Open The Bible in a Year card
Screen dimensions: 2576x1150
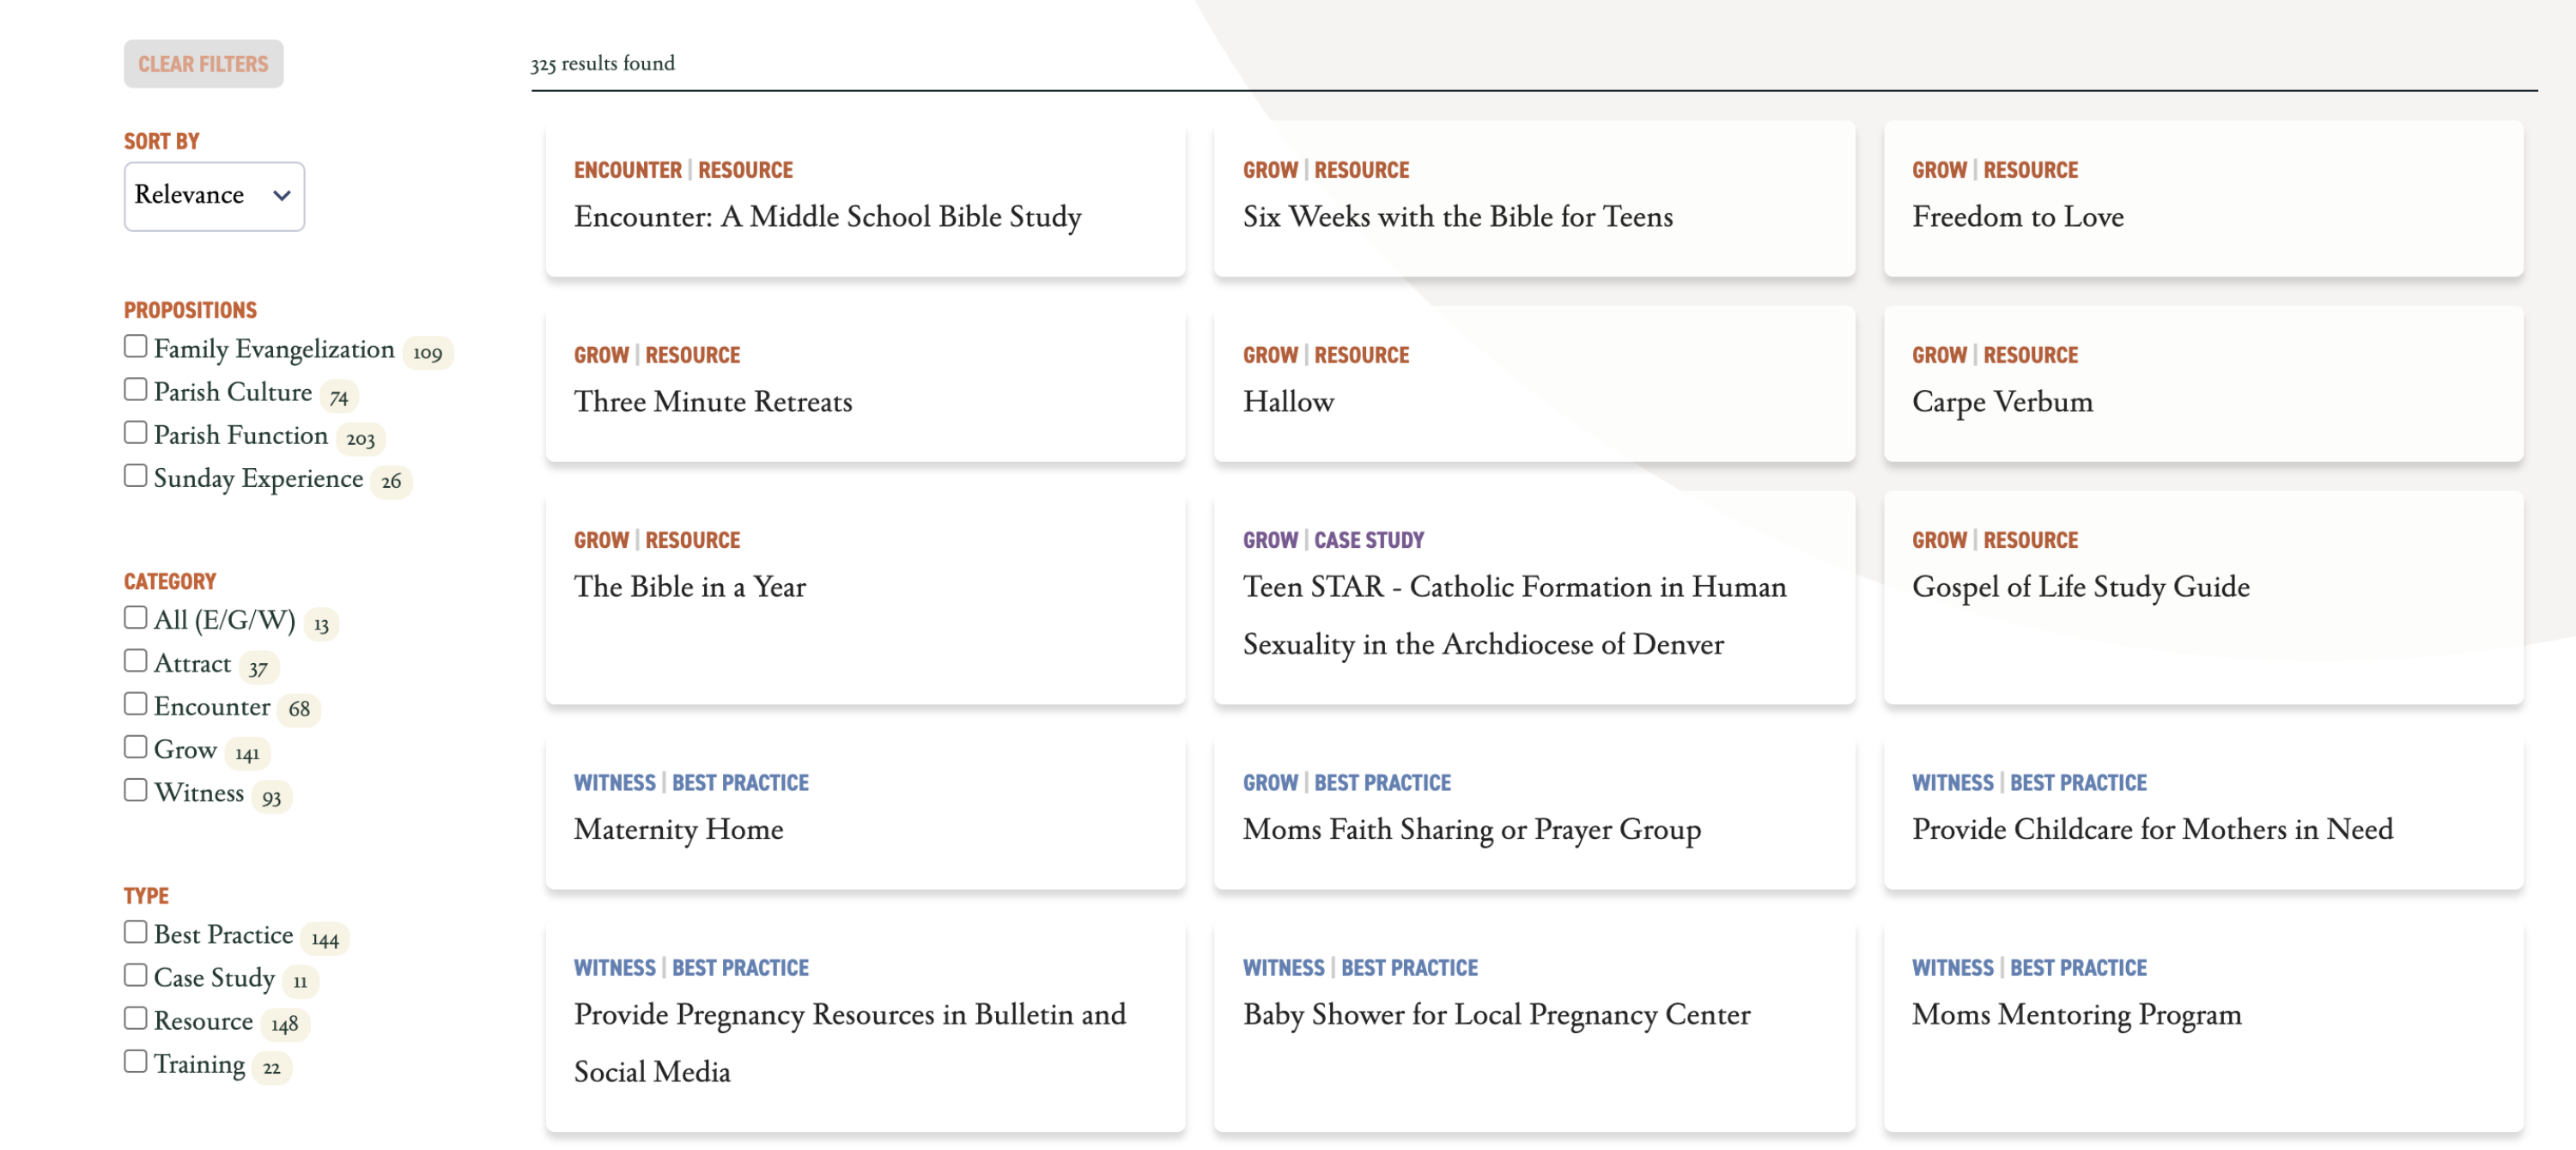(x=865, y=597)
